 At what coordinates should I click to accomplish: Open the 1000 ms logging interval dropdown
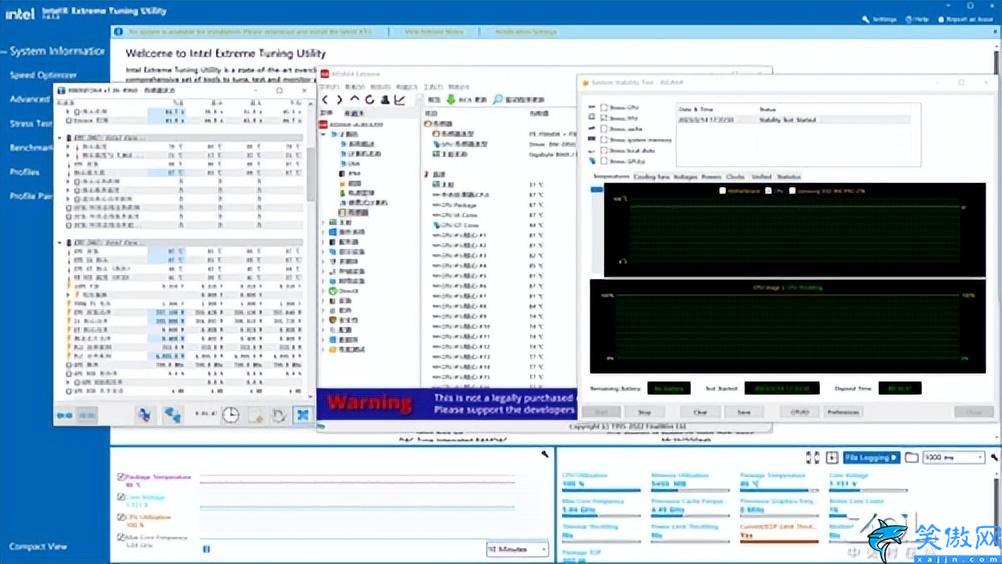click(953, 457)
